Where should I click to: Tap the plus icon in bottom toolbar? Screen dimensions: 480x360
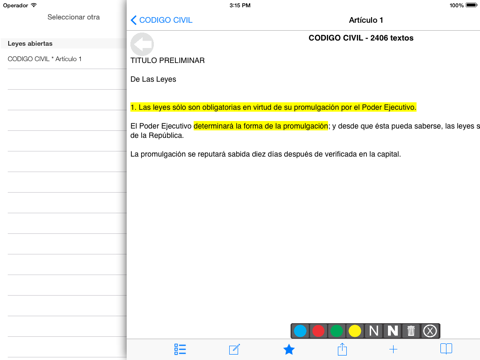coord(393,349)
